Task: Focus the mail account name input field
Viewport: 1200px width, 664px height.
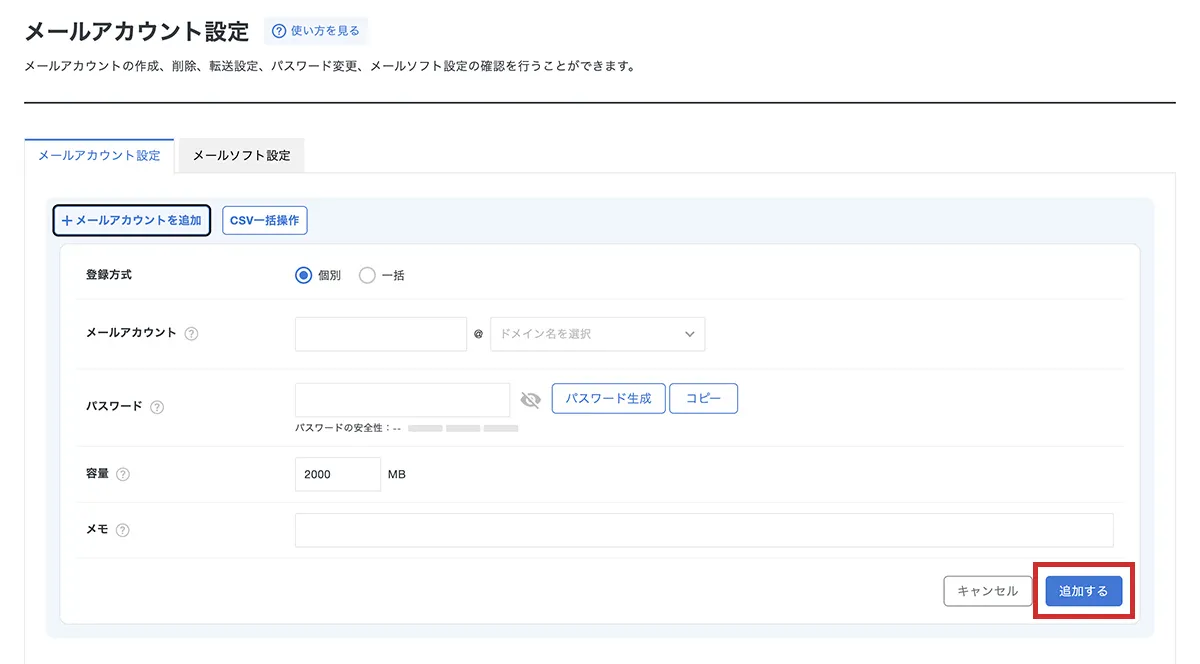Action: click(381, 334)
